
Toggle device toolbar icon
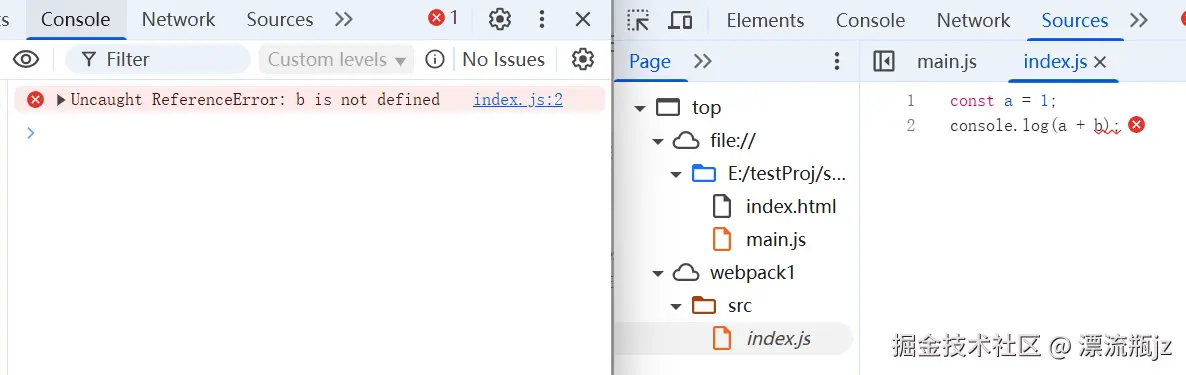(681, 20)
